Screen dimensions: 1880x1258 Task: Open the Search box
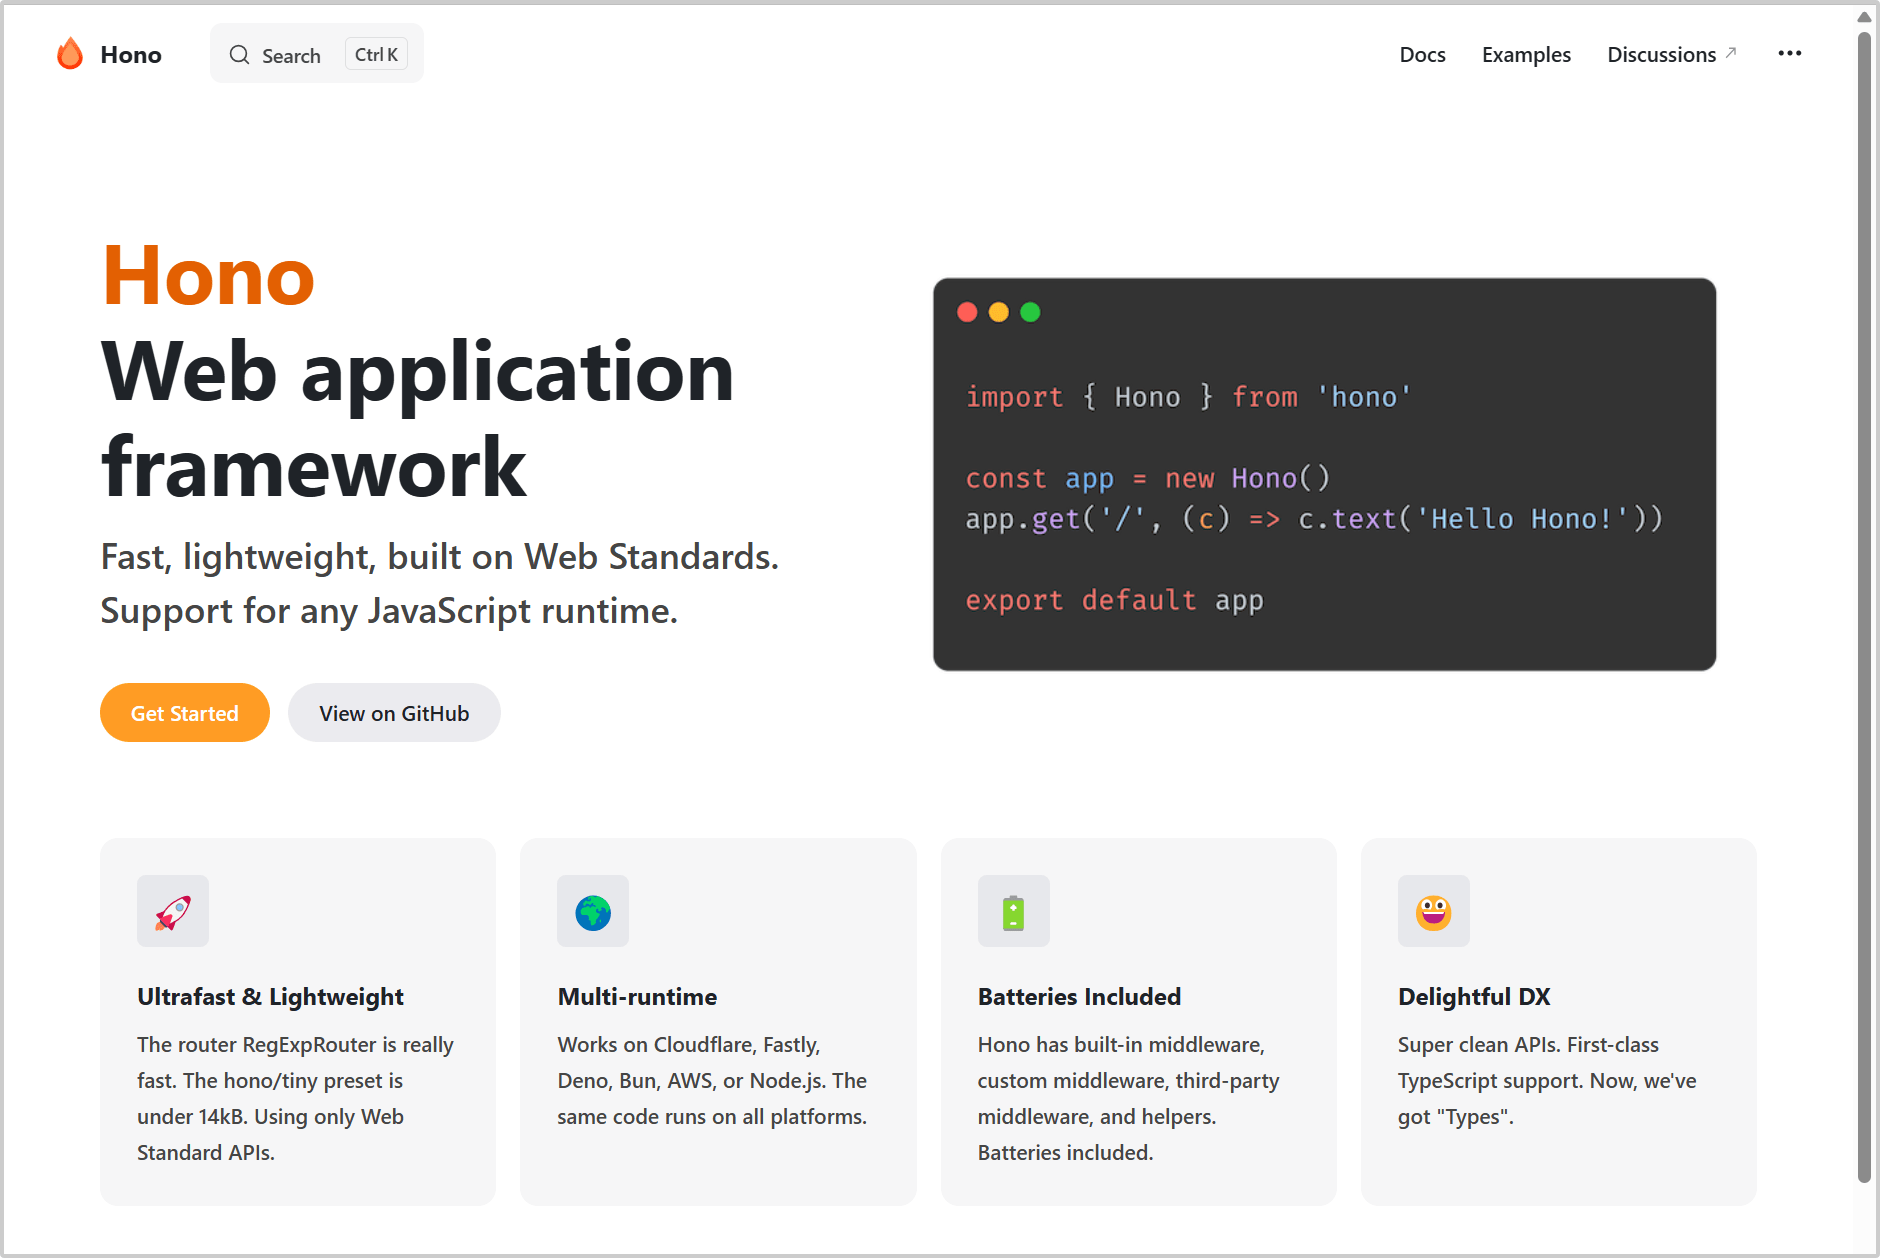(x=317, y=54)
